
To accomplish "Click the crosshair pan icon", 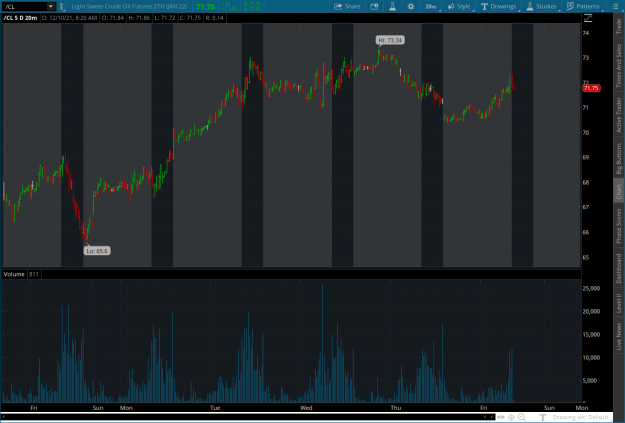I will (x=511, y=417).
